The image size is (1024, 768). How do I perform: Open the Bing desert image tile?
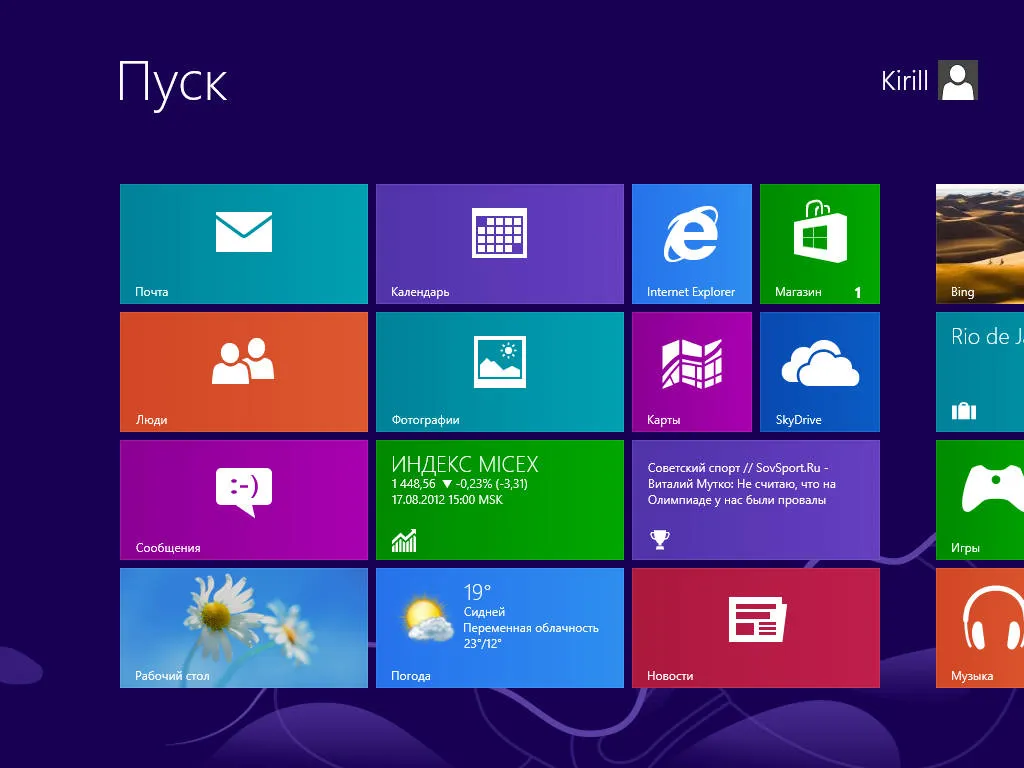tap(980, 244)
